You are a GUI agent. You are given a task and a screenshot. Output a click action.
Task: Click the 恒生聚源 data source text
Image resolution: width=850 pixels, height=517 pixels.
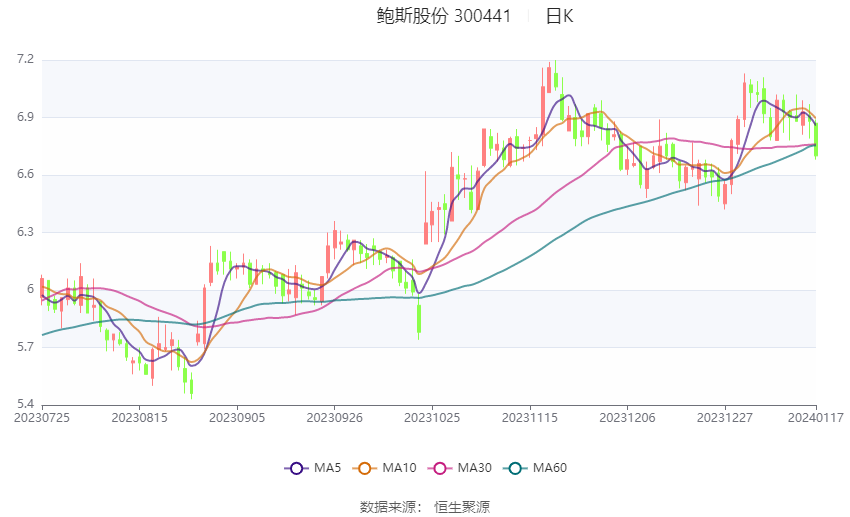(x=462, y=507)
